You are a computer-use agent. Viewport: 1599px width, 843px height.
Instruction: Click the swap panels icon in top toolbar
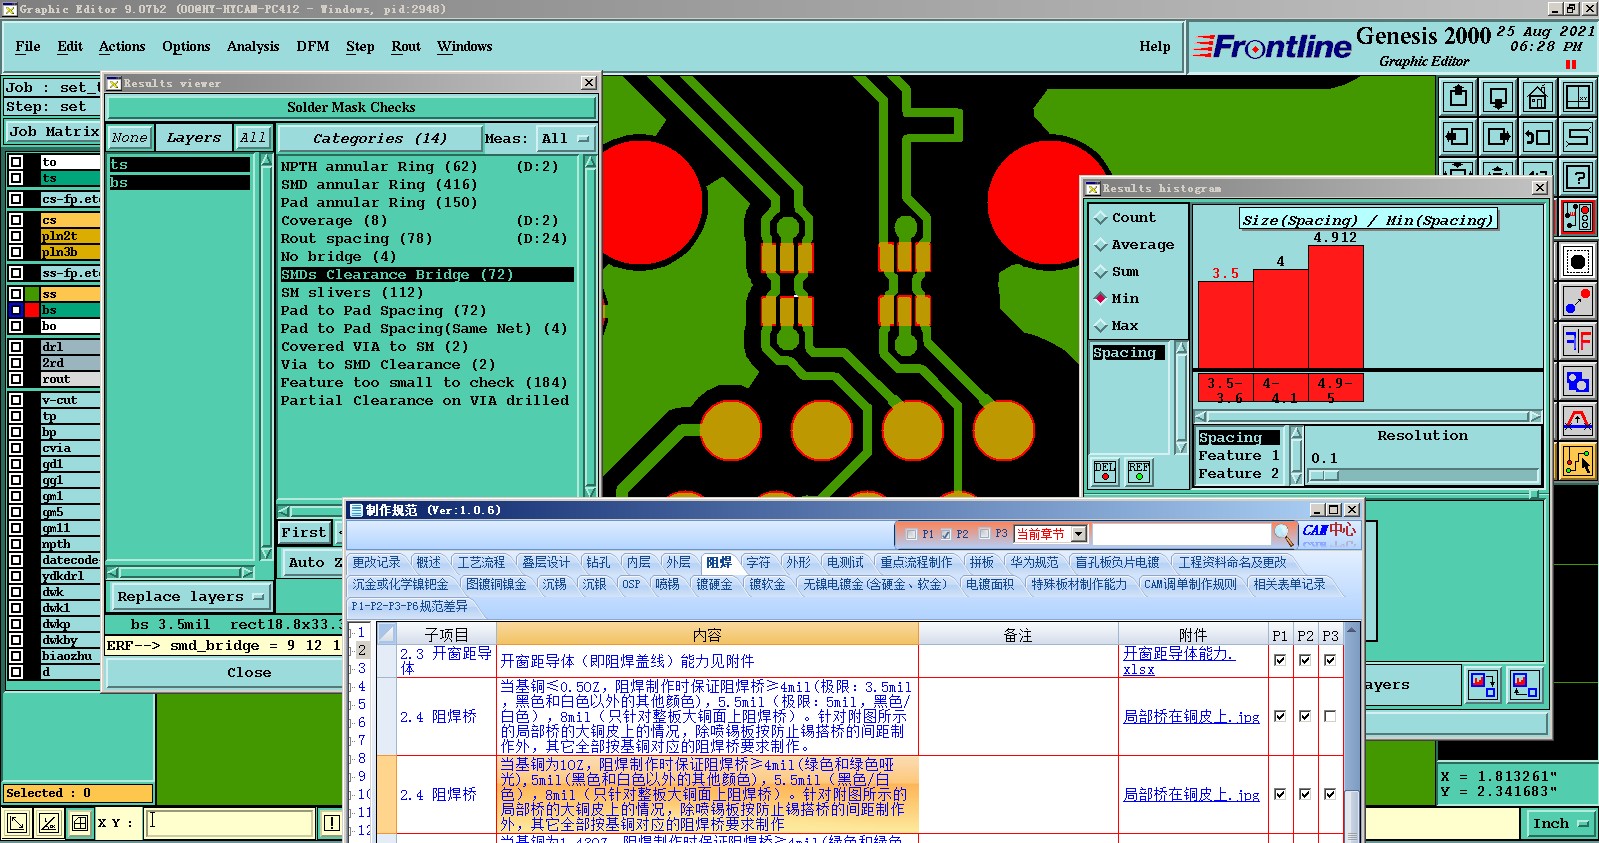pos(1538,137)
